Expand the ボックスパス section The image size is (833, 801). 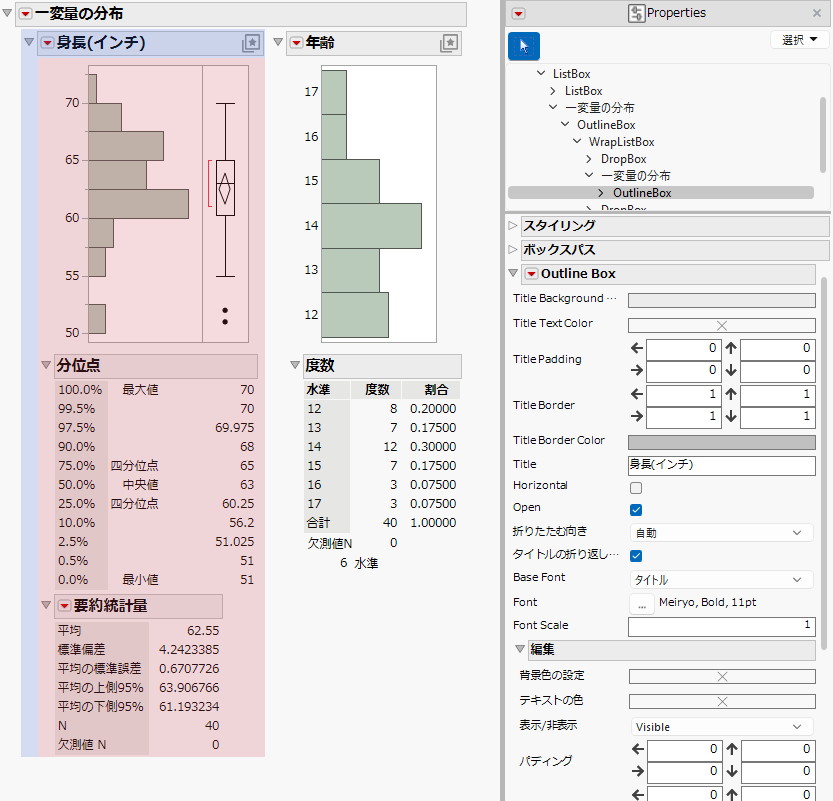pos(513,249)
